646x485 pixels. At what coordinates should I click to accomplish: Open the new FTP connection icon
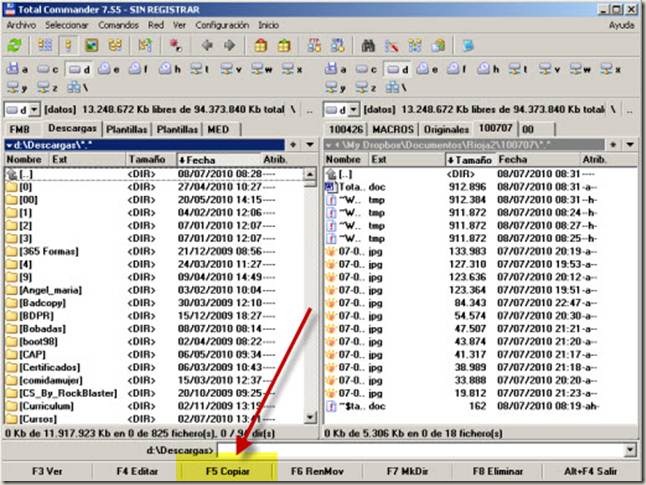coord(337,45)
